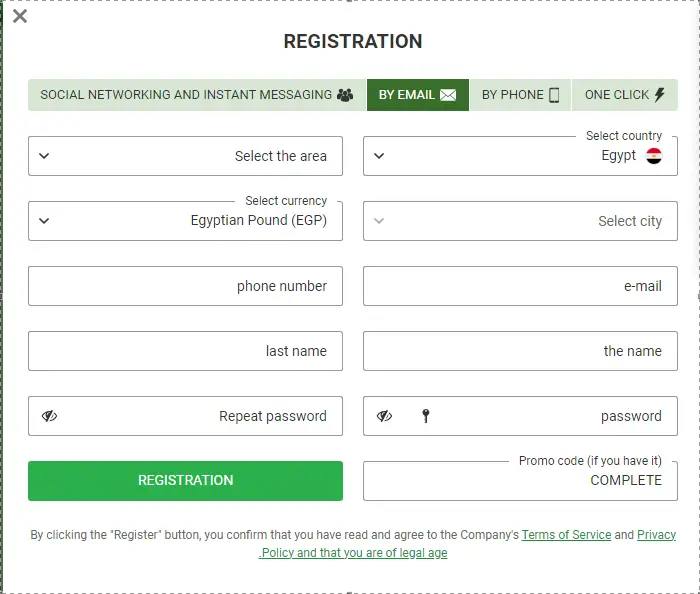This screenshot has height=594, width=700.
Task: Click into the last name field
Action: point(185,351)
